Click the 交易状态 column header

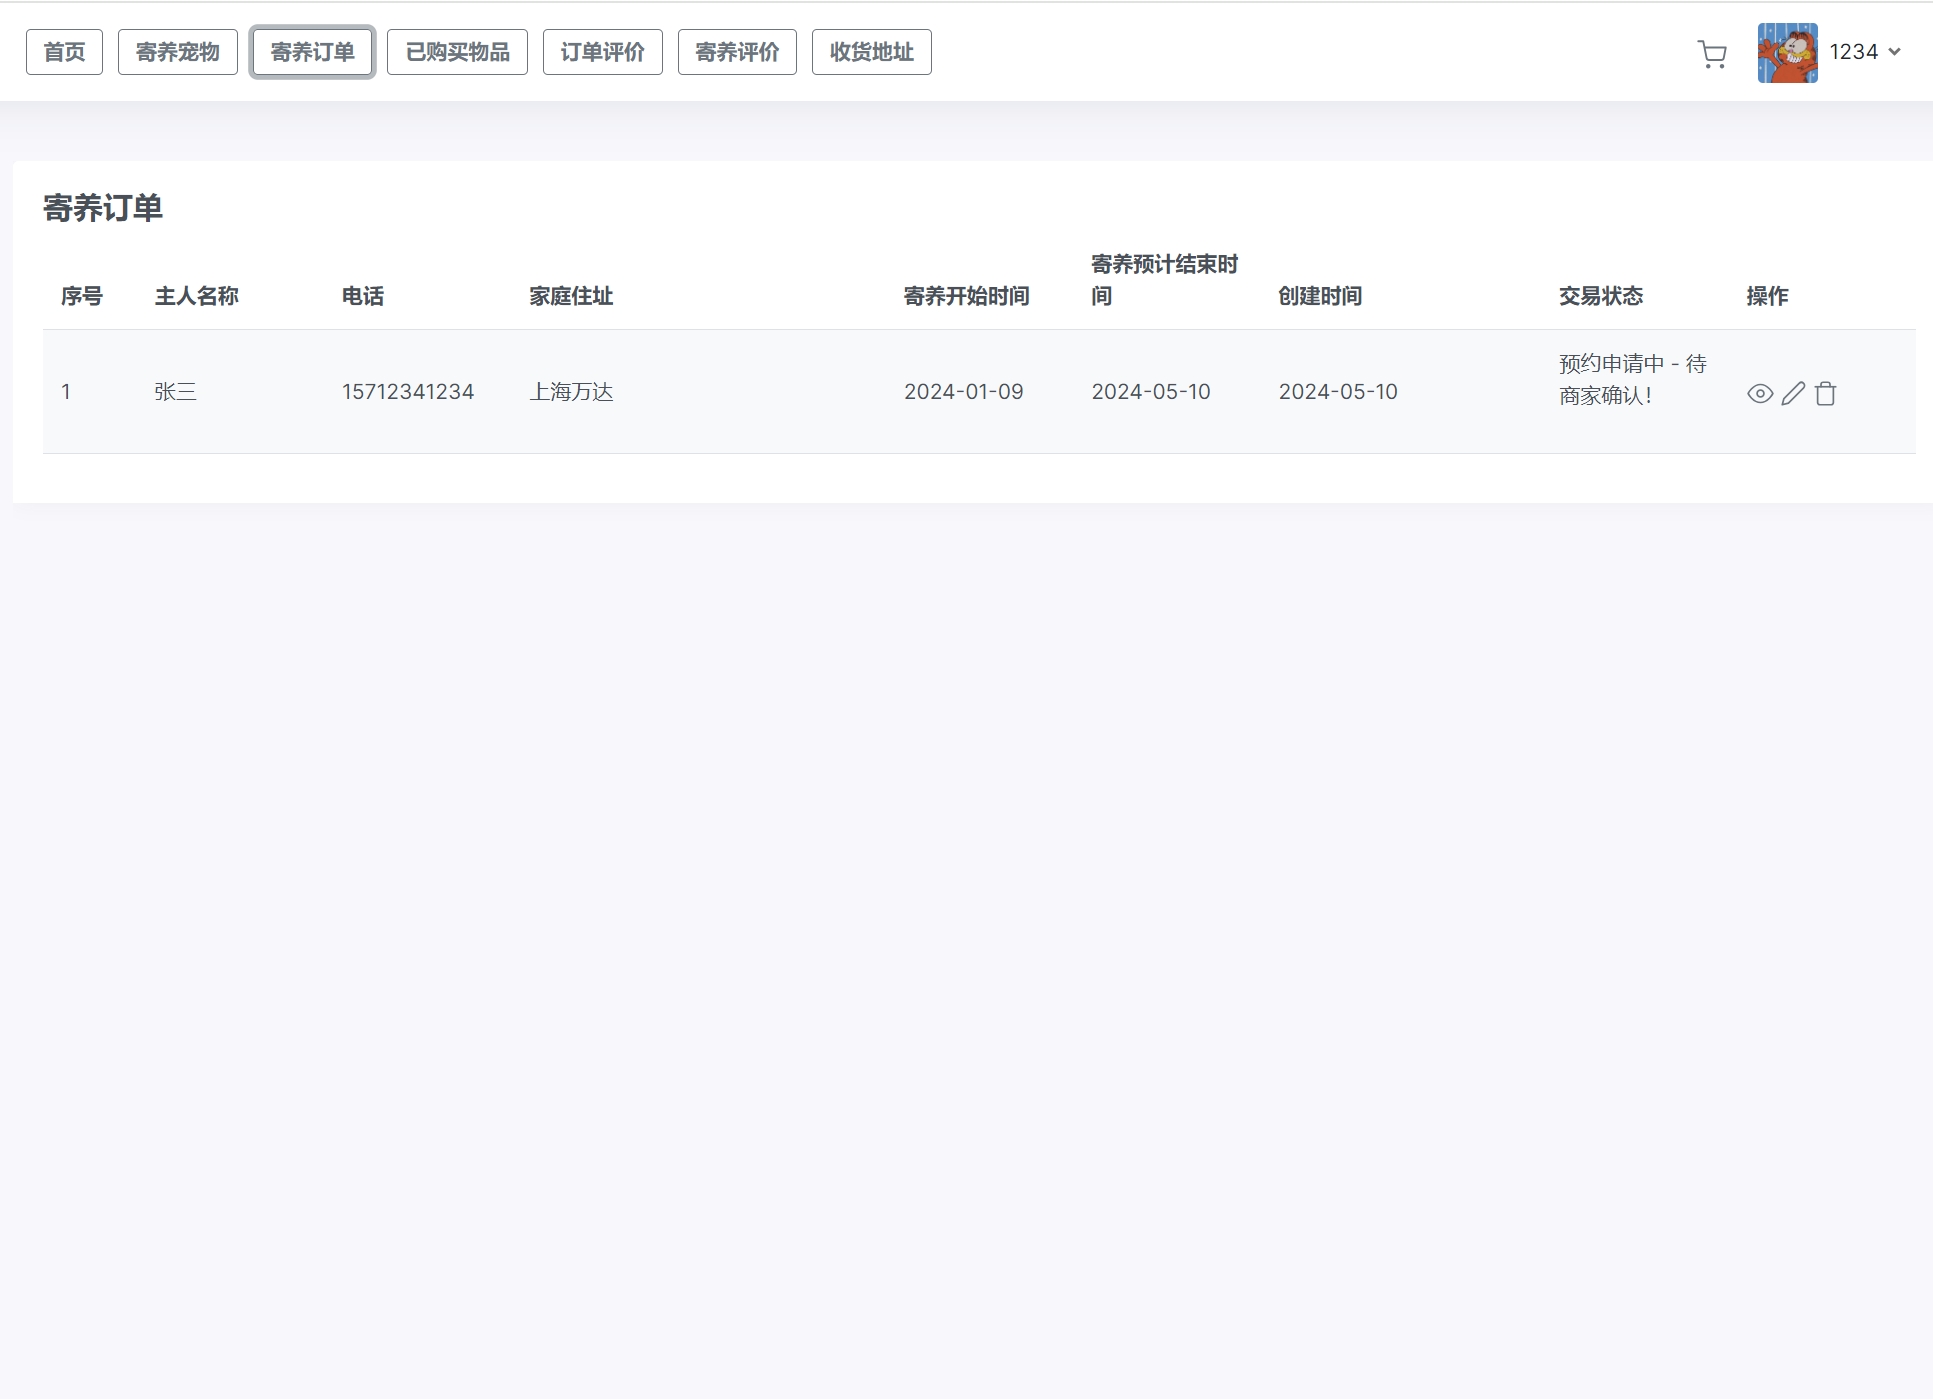[x=1600, y=296]
